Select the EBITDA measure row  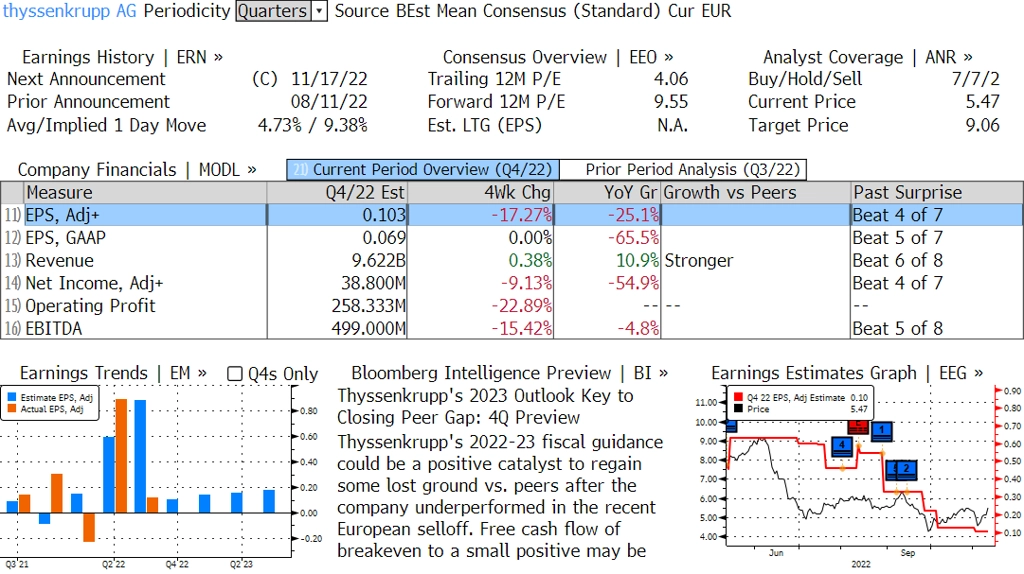click(x=512, y=328)
